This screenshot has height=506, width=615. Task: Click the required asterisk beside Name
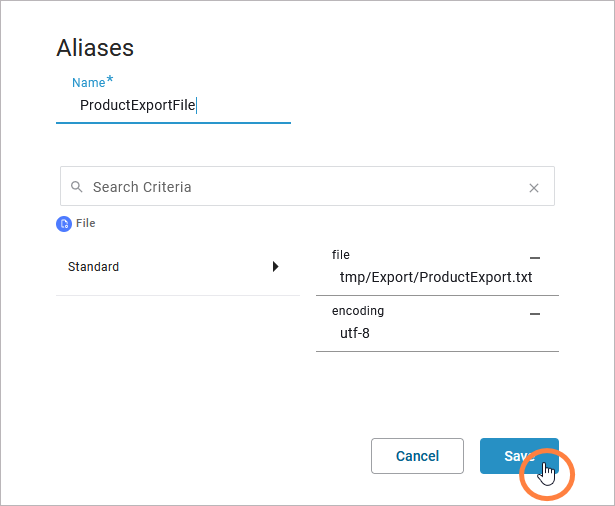pos(110,81)
